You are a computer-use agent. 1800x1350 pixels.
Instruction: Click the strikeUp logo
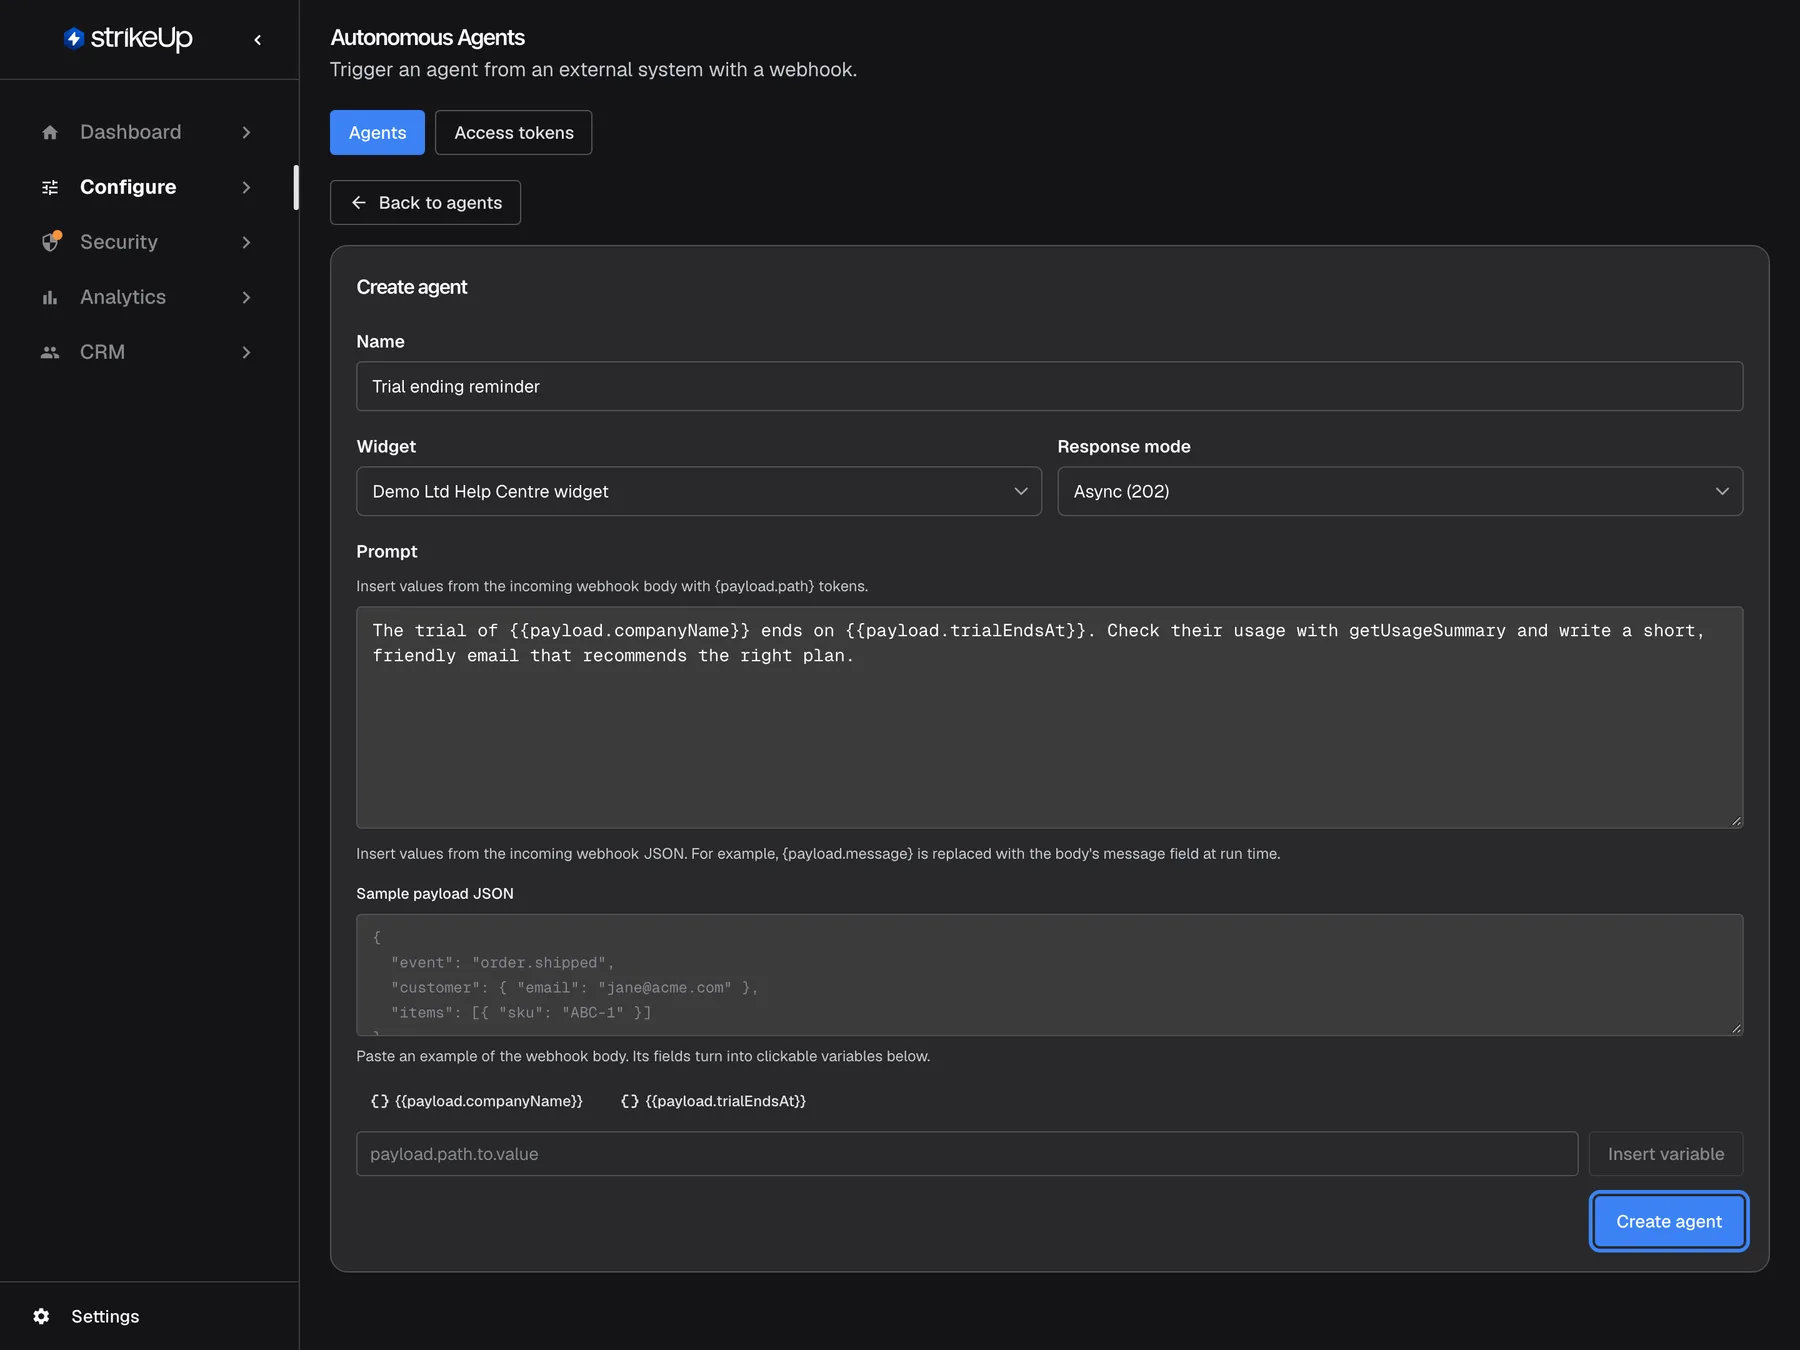point(128,38)
